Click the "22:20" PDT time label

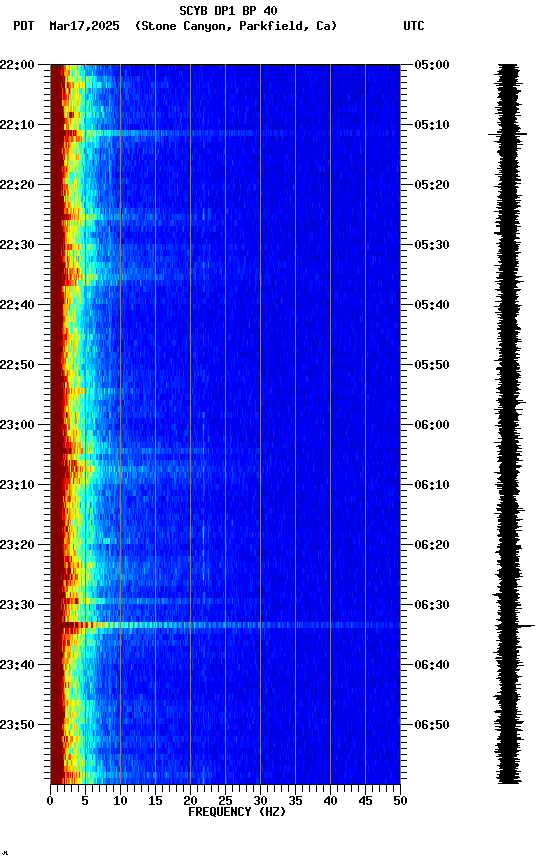(x=17, y=185)
